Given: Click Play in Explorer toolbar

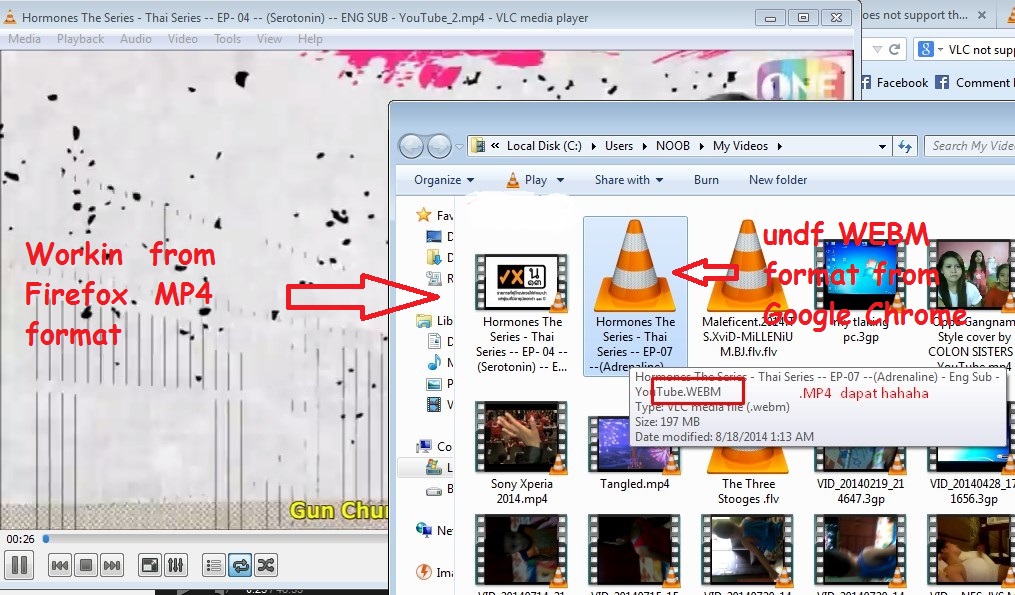Looking at the screenshot, I should coord(527,180).
